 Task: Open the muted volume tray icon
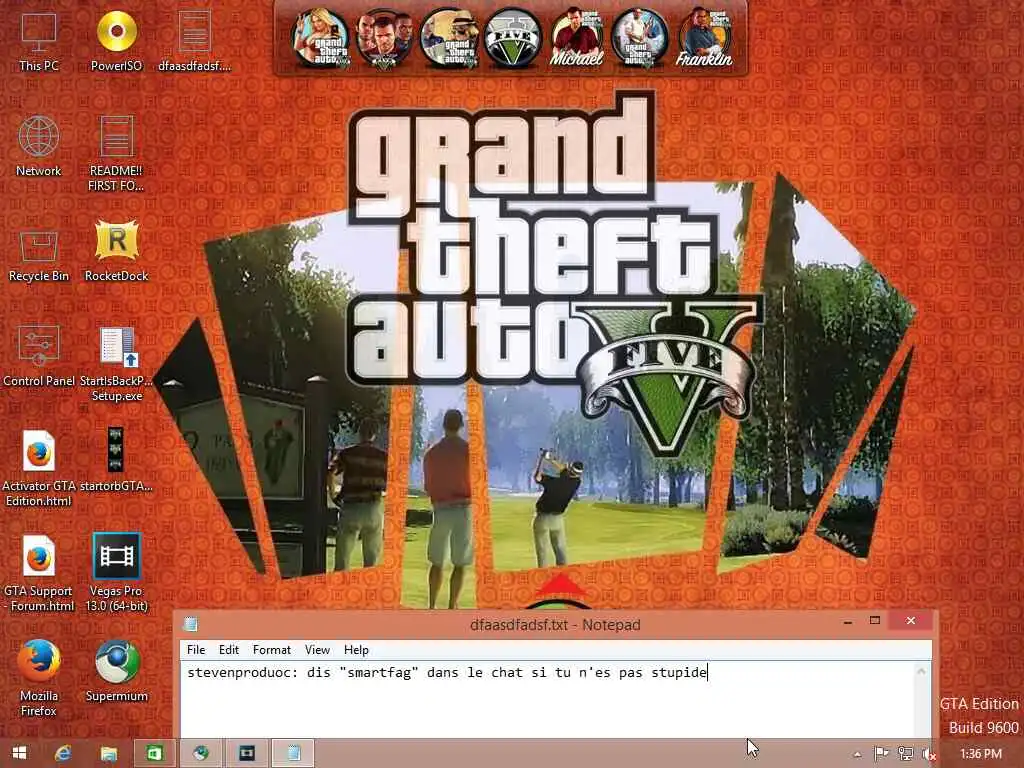[929, 754]
